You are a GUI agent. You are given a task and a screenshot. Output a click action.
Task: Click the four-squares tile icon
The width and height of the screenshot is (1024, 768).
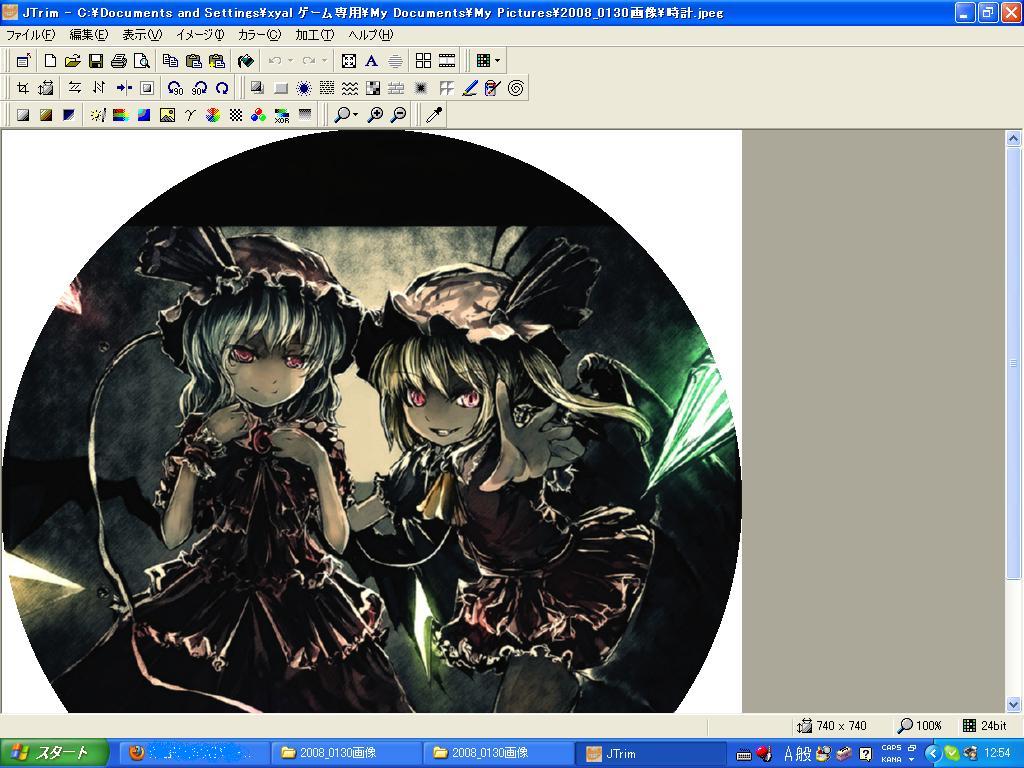(x=423, y=61)
